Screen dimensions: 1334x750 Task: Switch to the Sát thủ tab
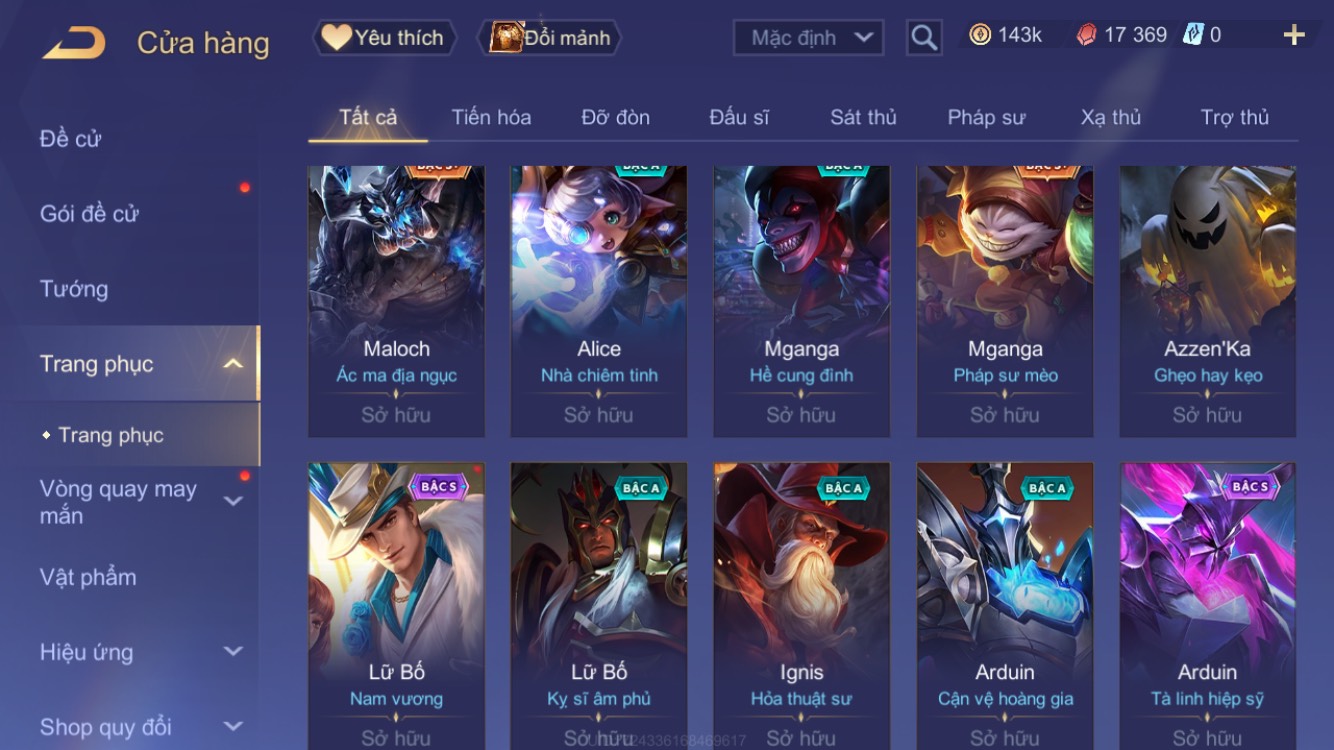point(863,117)
